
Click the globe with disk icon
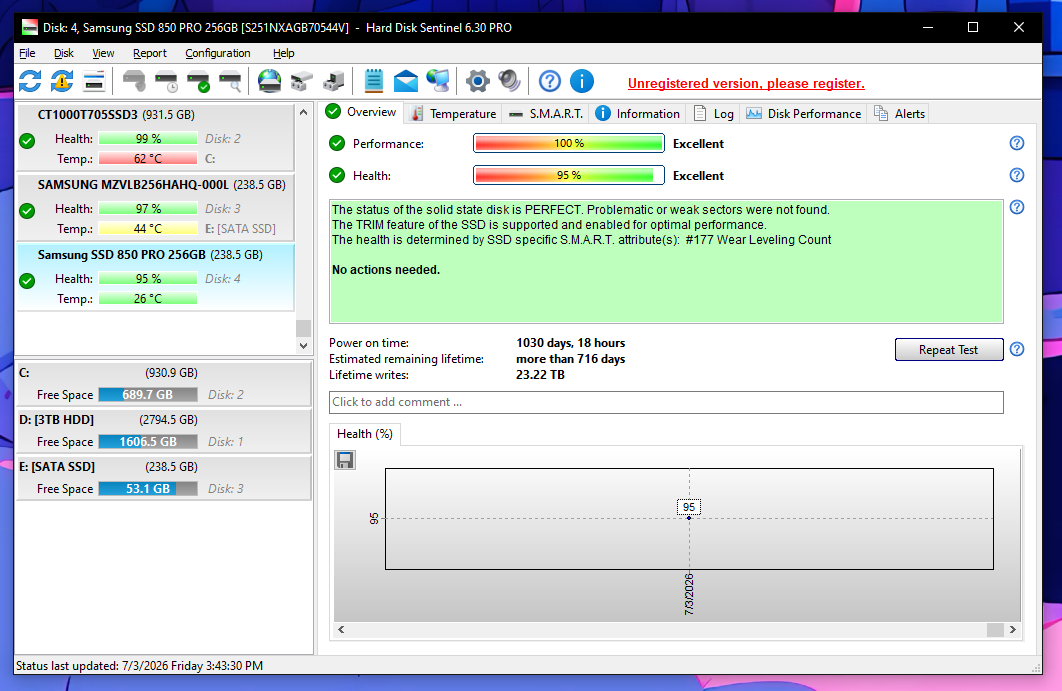point(270,81)
